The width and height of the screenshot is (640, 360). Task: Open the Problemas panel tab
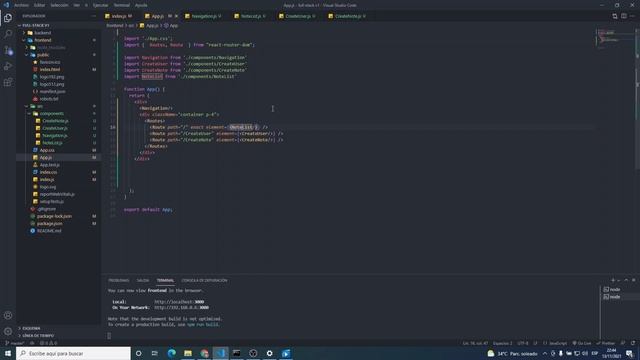(118, 280)
